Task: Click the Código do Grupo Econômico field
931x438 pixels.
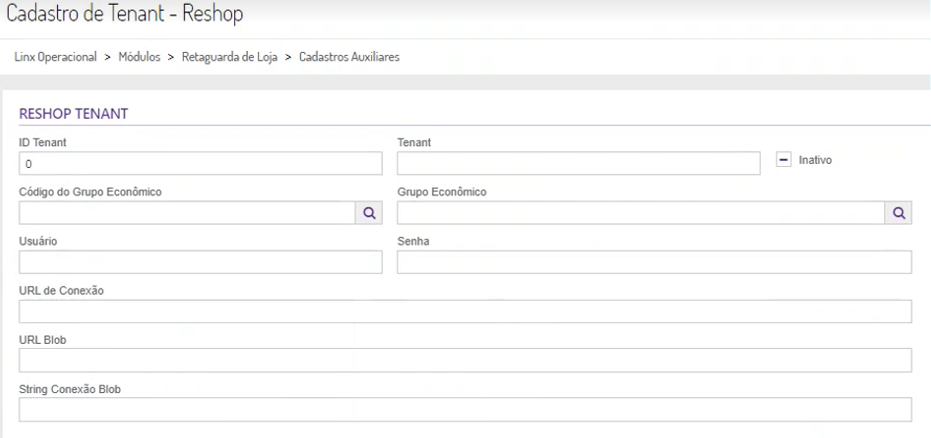Action: (186, 212)
